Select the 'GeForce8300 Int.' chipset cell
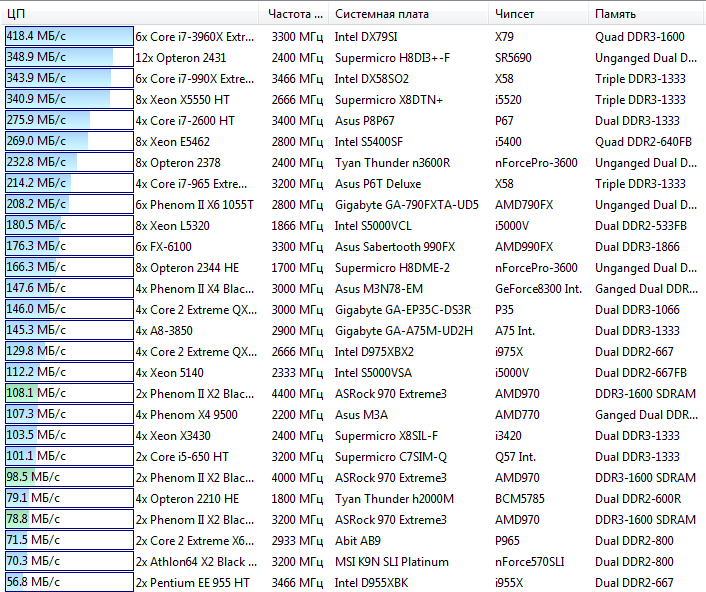The height and width of the screenshot is (592, 706). [x=539, y=289]
